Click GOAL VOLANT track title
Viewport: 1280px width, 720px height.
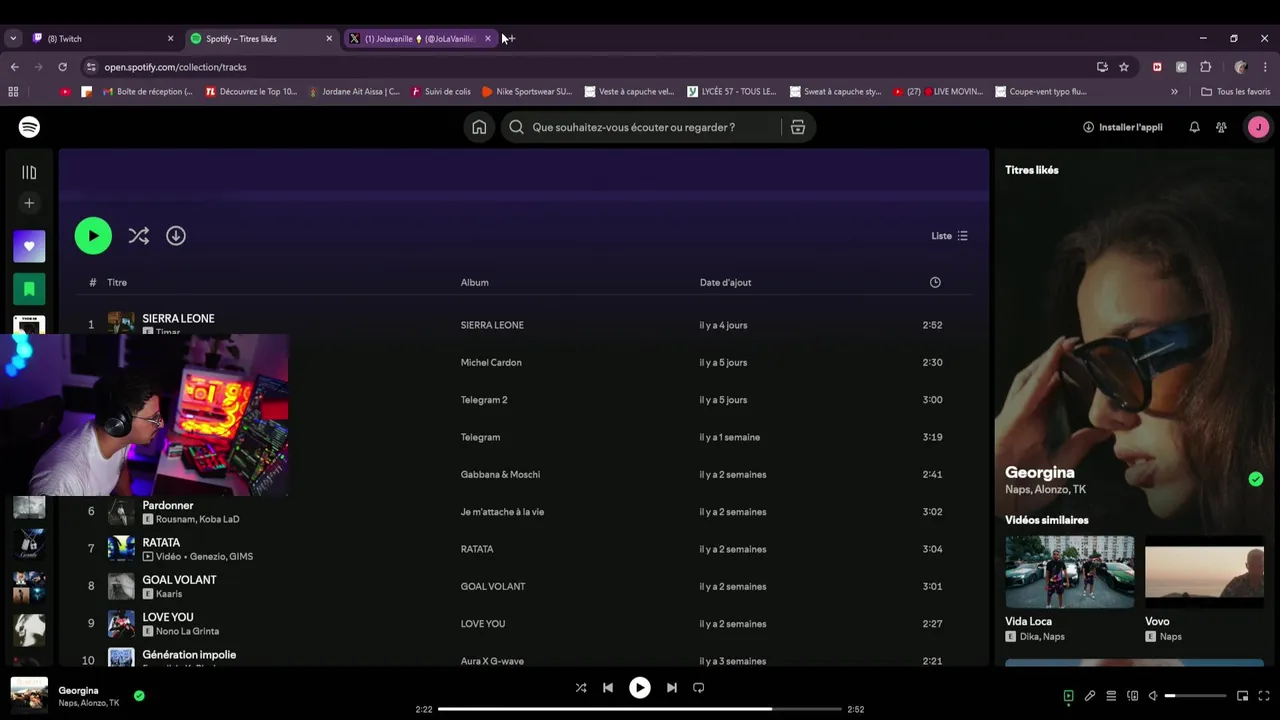(179, 580)
